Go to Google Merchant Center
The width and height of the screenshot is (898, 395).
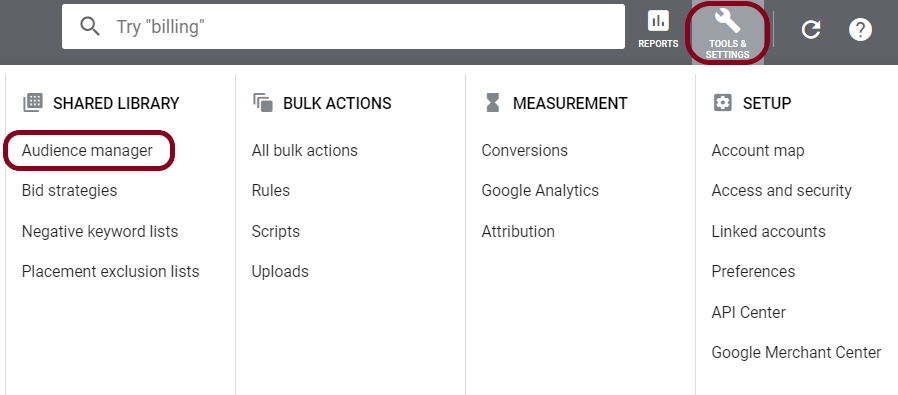(x=796, y=353)
